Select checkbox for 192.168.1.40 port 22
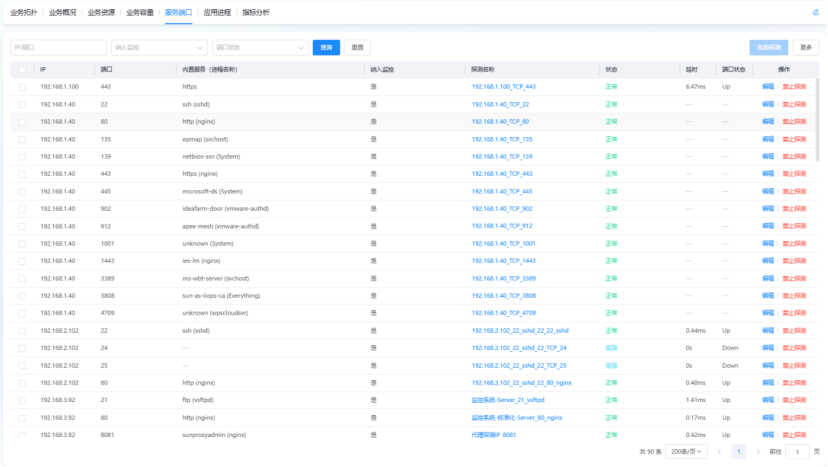Image resolution: width=828 pixels, height=467 pixels. click(22, 105)
